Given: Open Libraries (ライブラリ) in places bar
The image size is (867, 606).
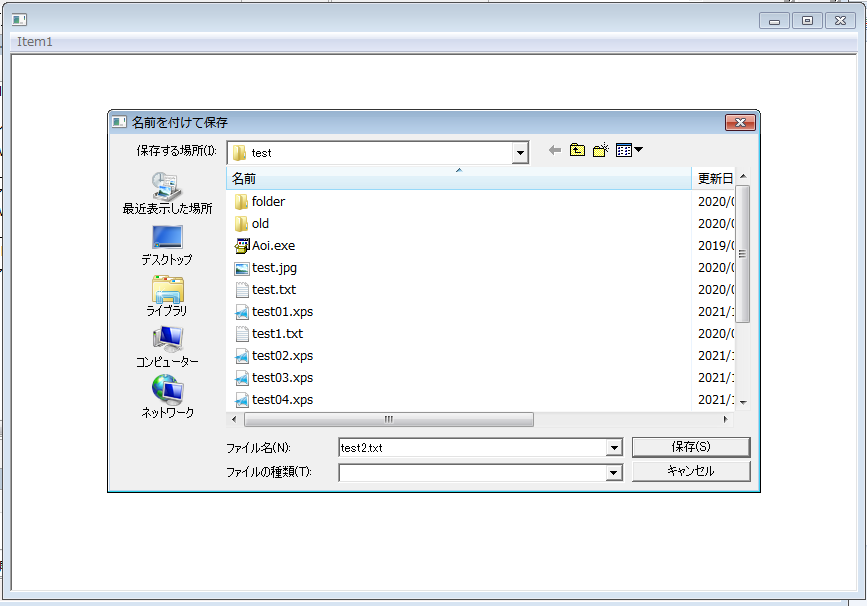Looking at the screenshot, I should point(167,296).
